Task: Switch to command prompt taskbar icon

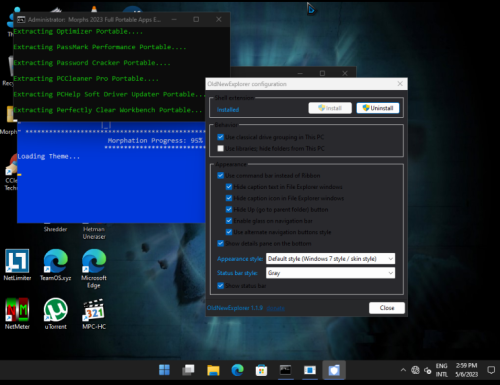Action: 286,370
